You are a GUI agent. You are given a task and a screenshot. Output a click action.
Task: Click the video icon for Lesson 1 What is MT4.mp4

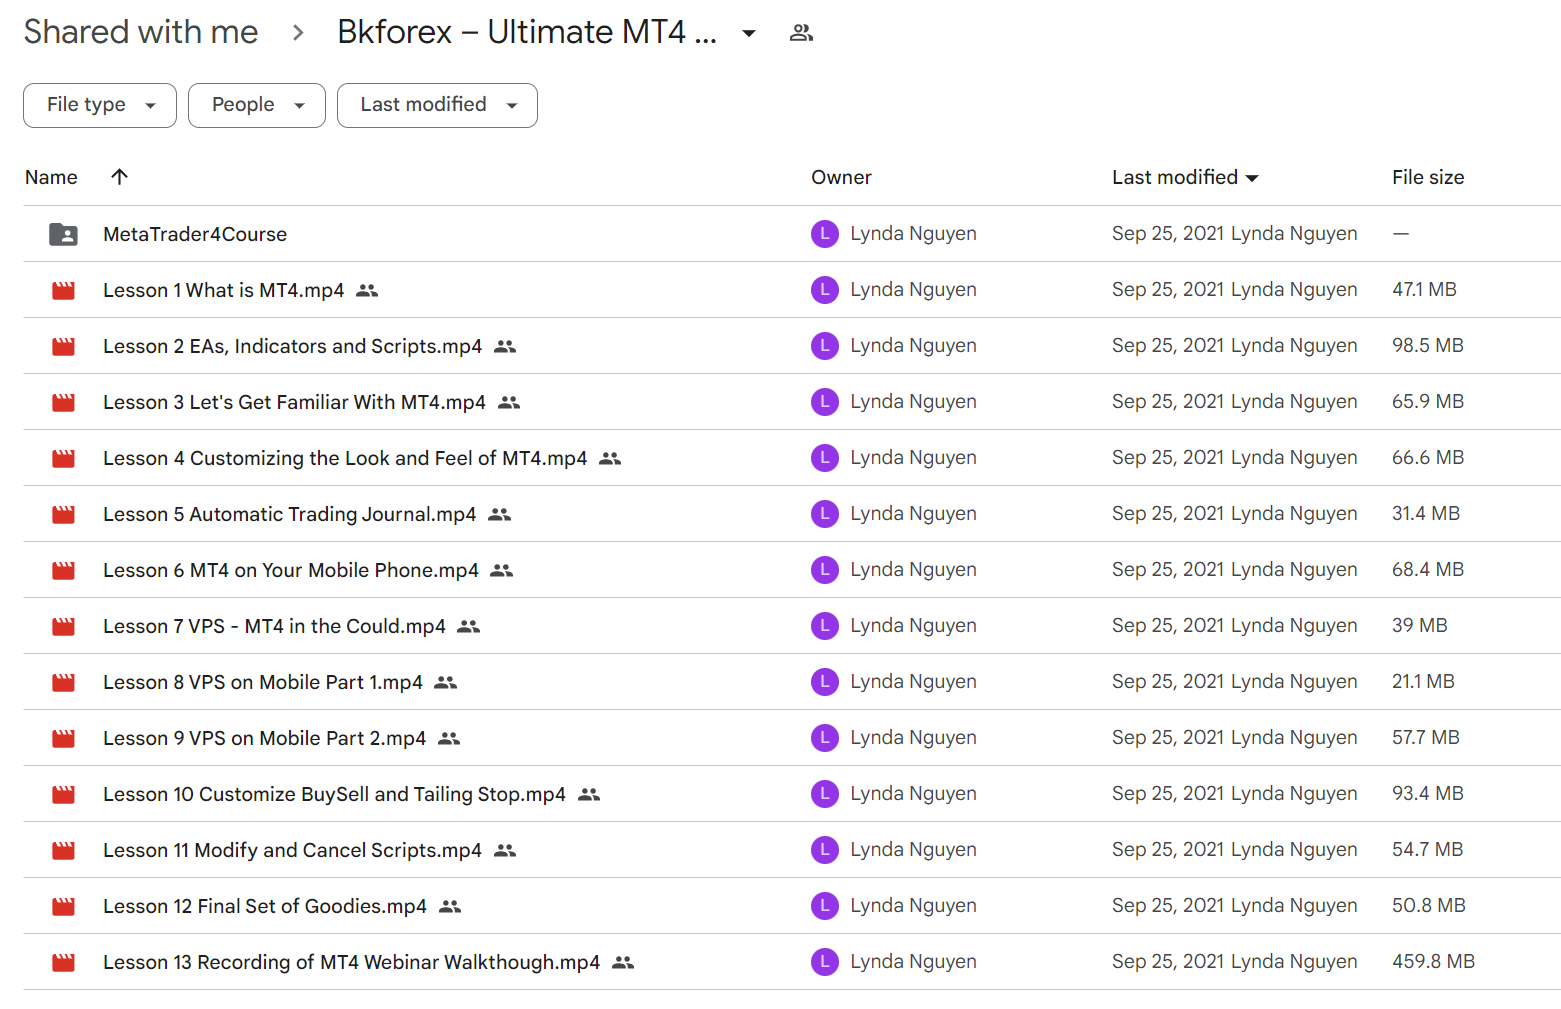click(x=63, y=291)
